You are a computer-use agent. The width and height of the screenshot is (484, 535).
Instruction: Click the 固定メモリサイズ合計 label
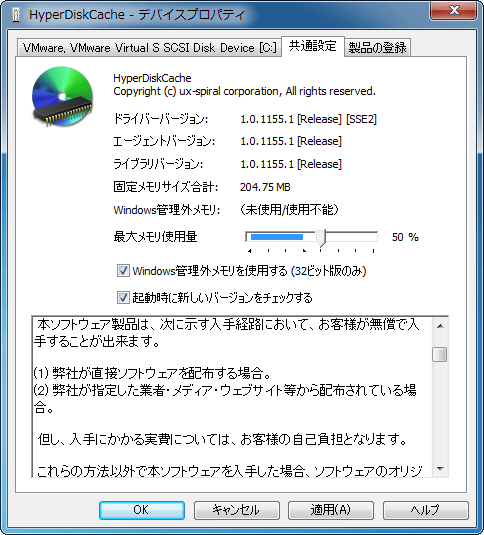[165, 187]
